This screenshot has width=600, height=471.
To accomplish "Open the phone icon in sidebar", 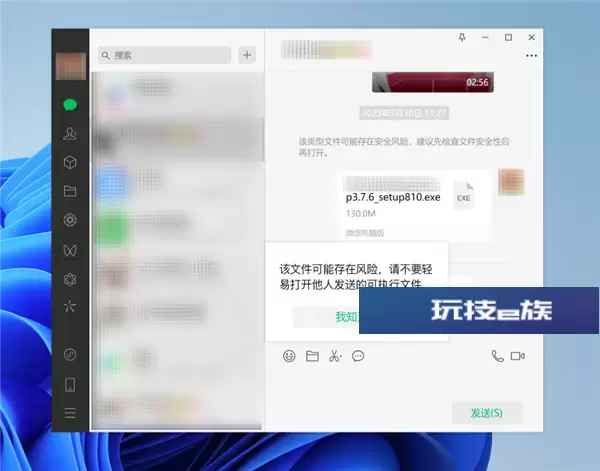I will click(70, 385).
